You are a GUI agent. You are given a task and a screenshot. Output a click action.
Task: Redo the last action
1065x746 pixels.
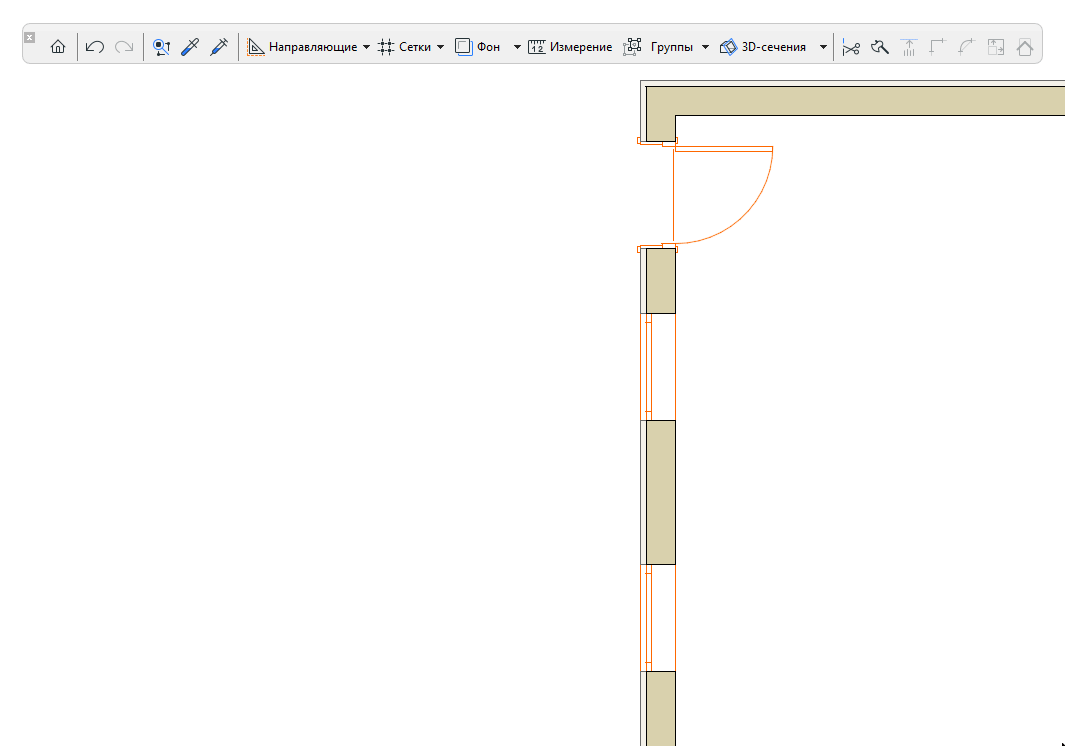122,46
